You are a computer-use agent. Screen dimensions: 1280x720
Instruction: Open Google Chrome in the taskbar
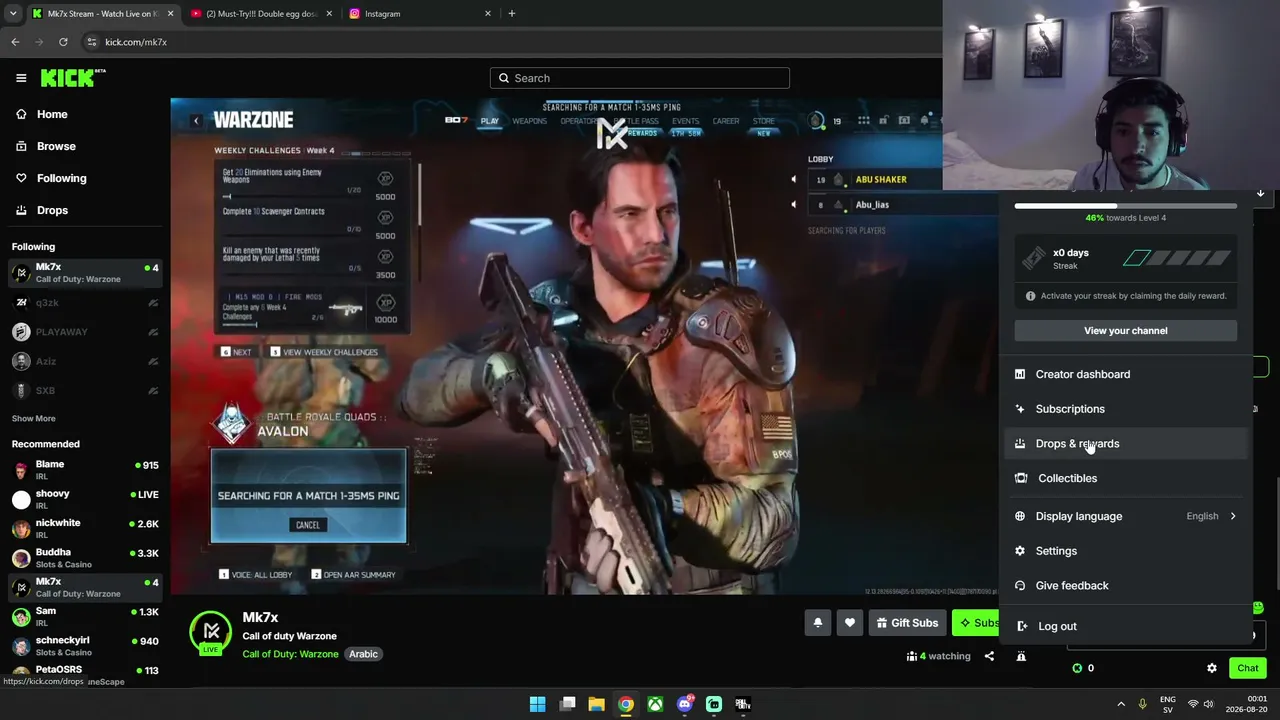(626, 704)
